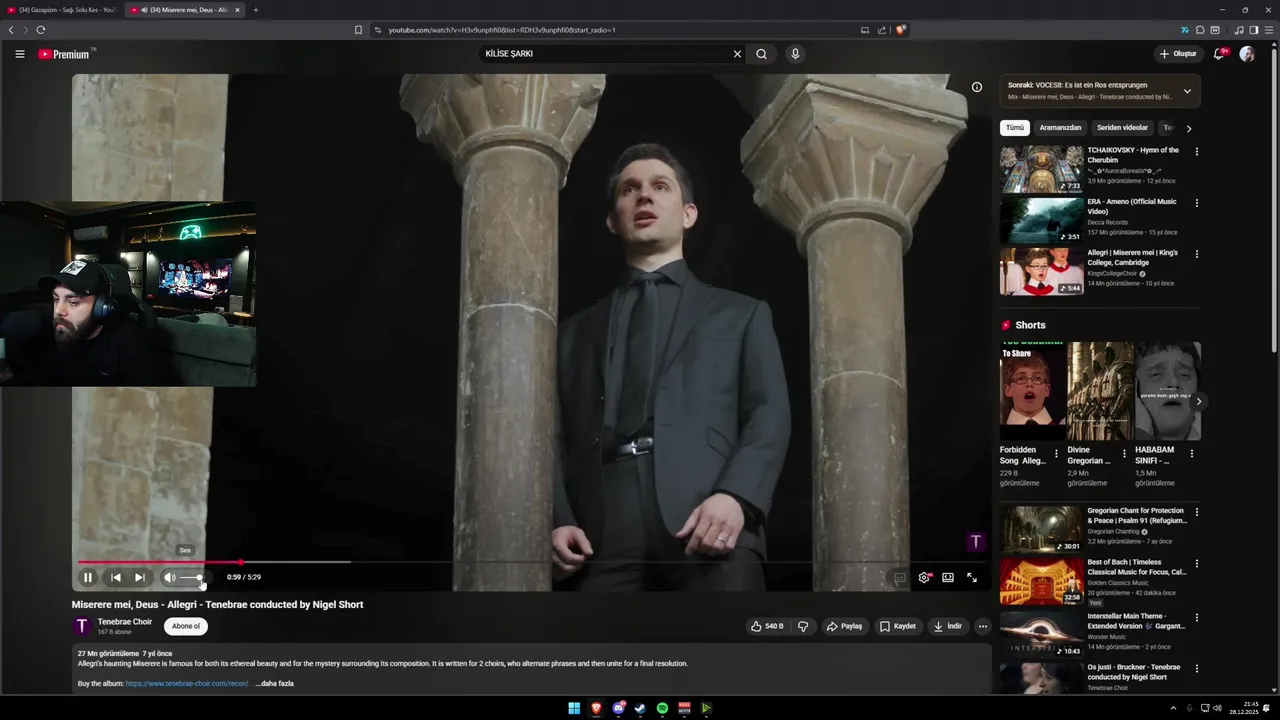
Task: Open Spotify from the taskbar
Action: pos(662,708)
